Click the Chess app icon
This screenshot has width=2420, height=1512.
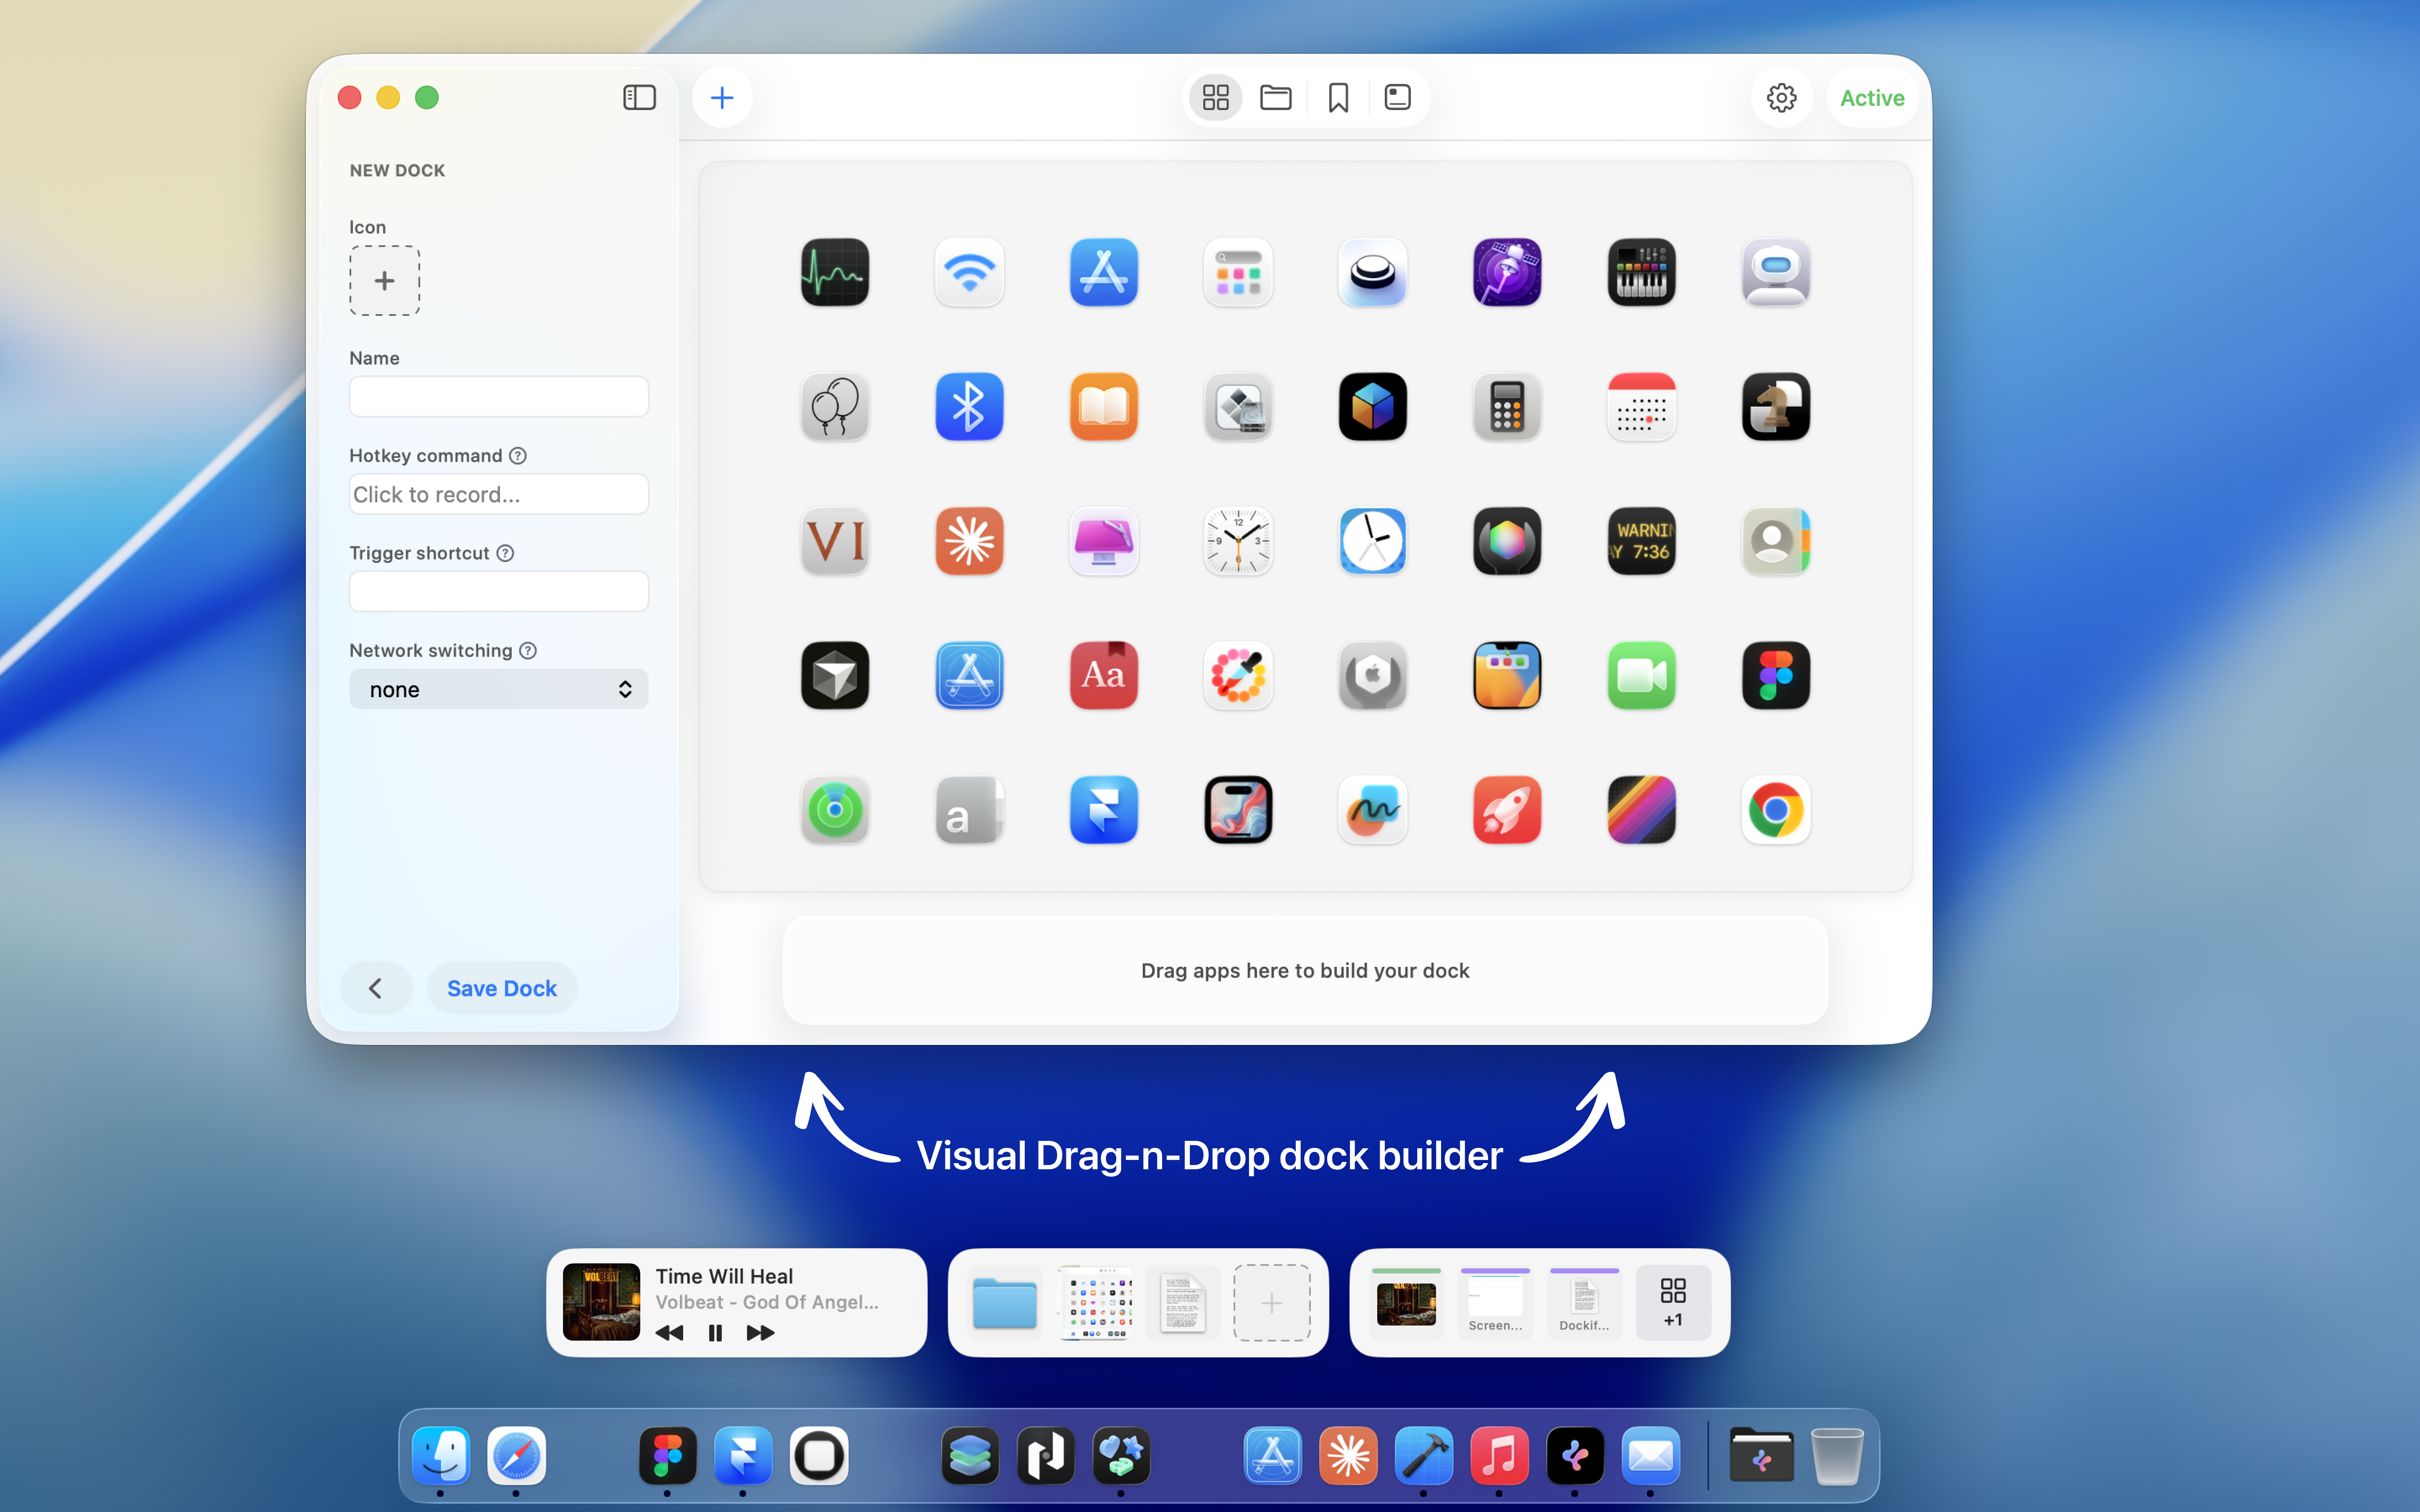[x=1775, y=407]
